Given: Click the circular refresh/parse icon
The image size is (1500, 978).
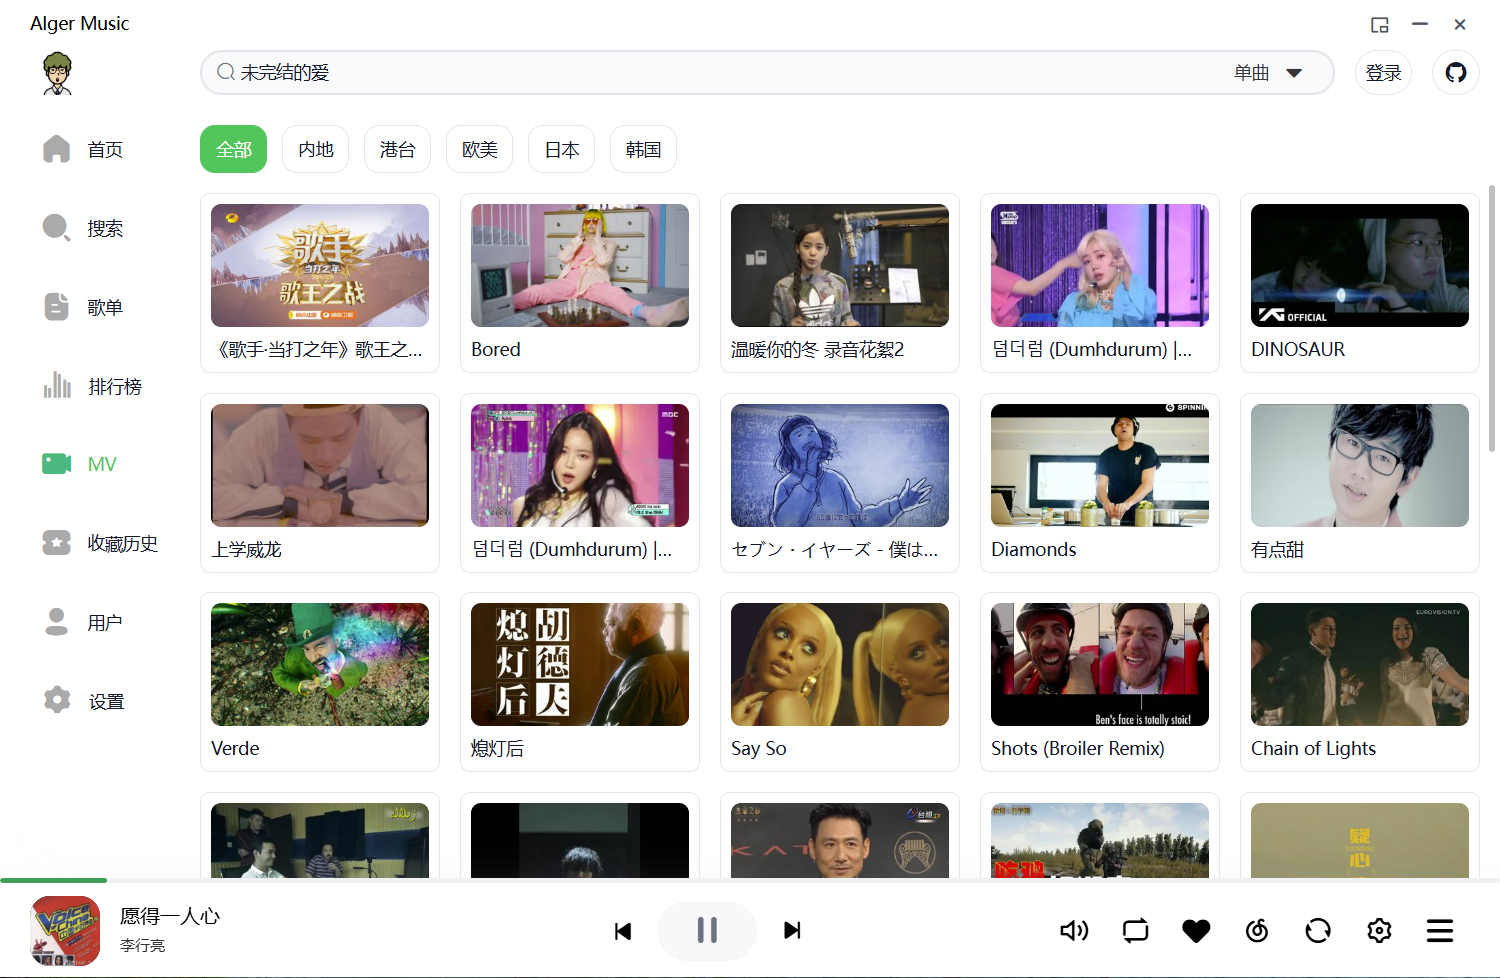Looking at the screenshot, I should click(1318, 931).
